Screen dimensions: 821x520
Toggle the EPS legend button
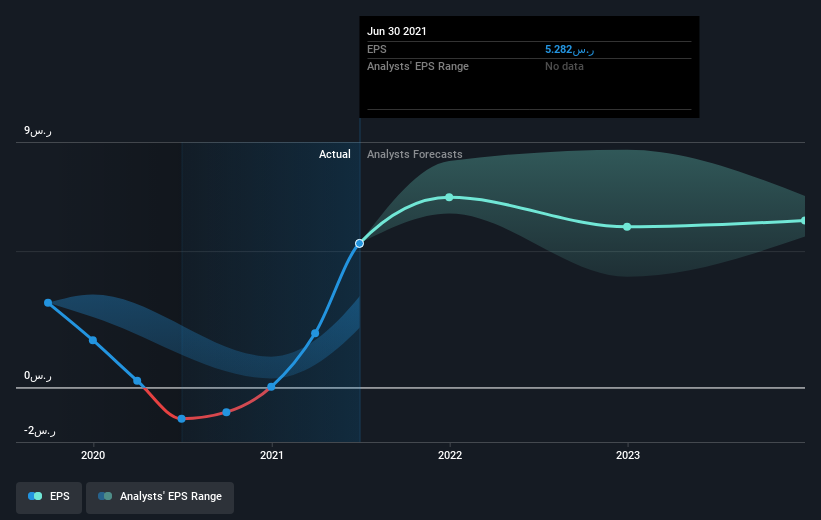[x=49, y=496]
